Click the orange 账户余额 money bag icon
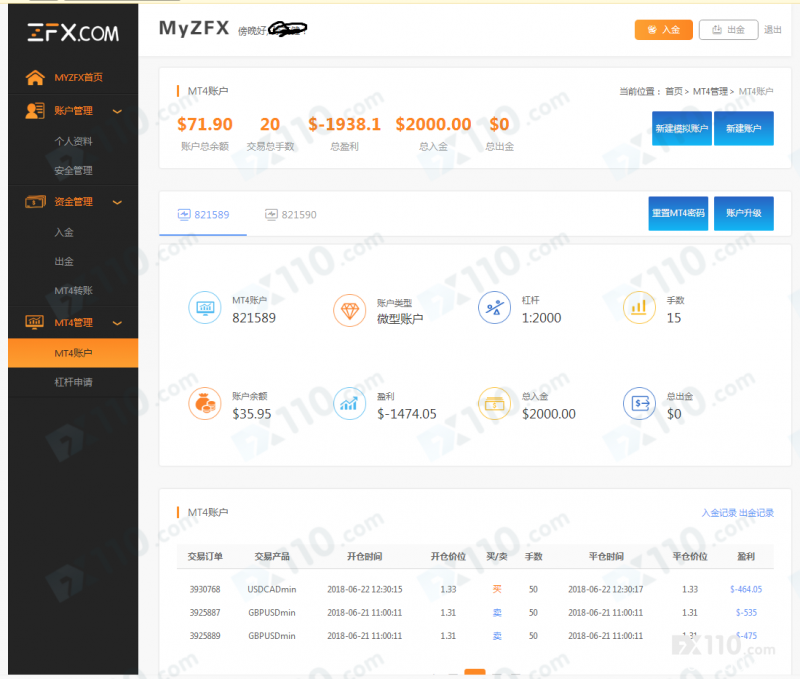 205,404
